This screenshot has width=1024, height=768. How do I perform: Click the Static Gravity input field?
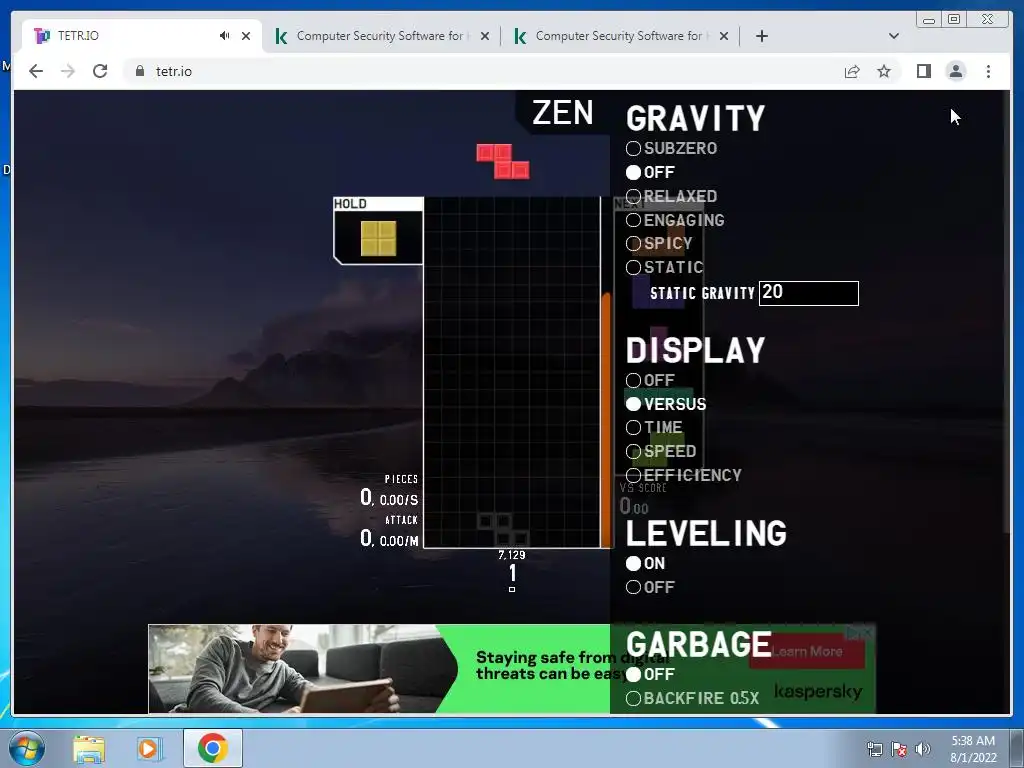click(808, 293)
